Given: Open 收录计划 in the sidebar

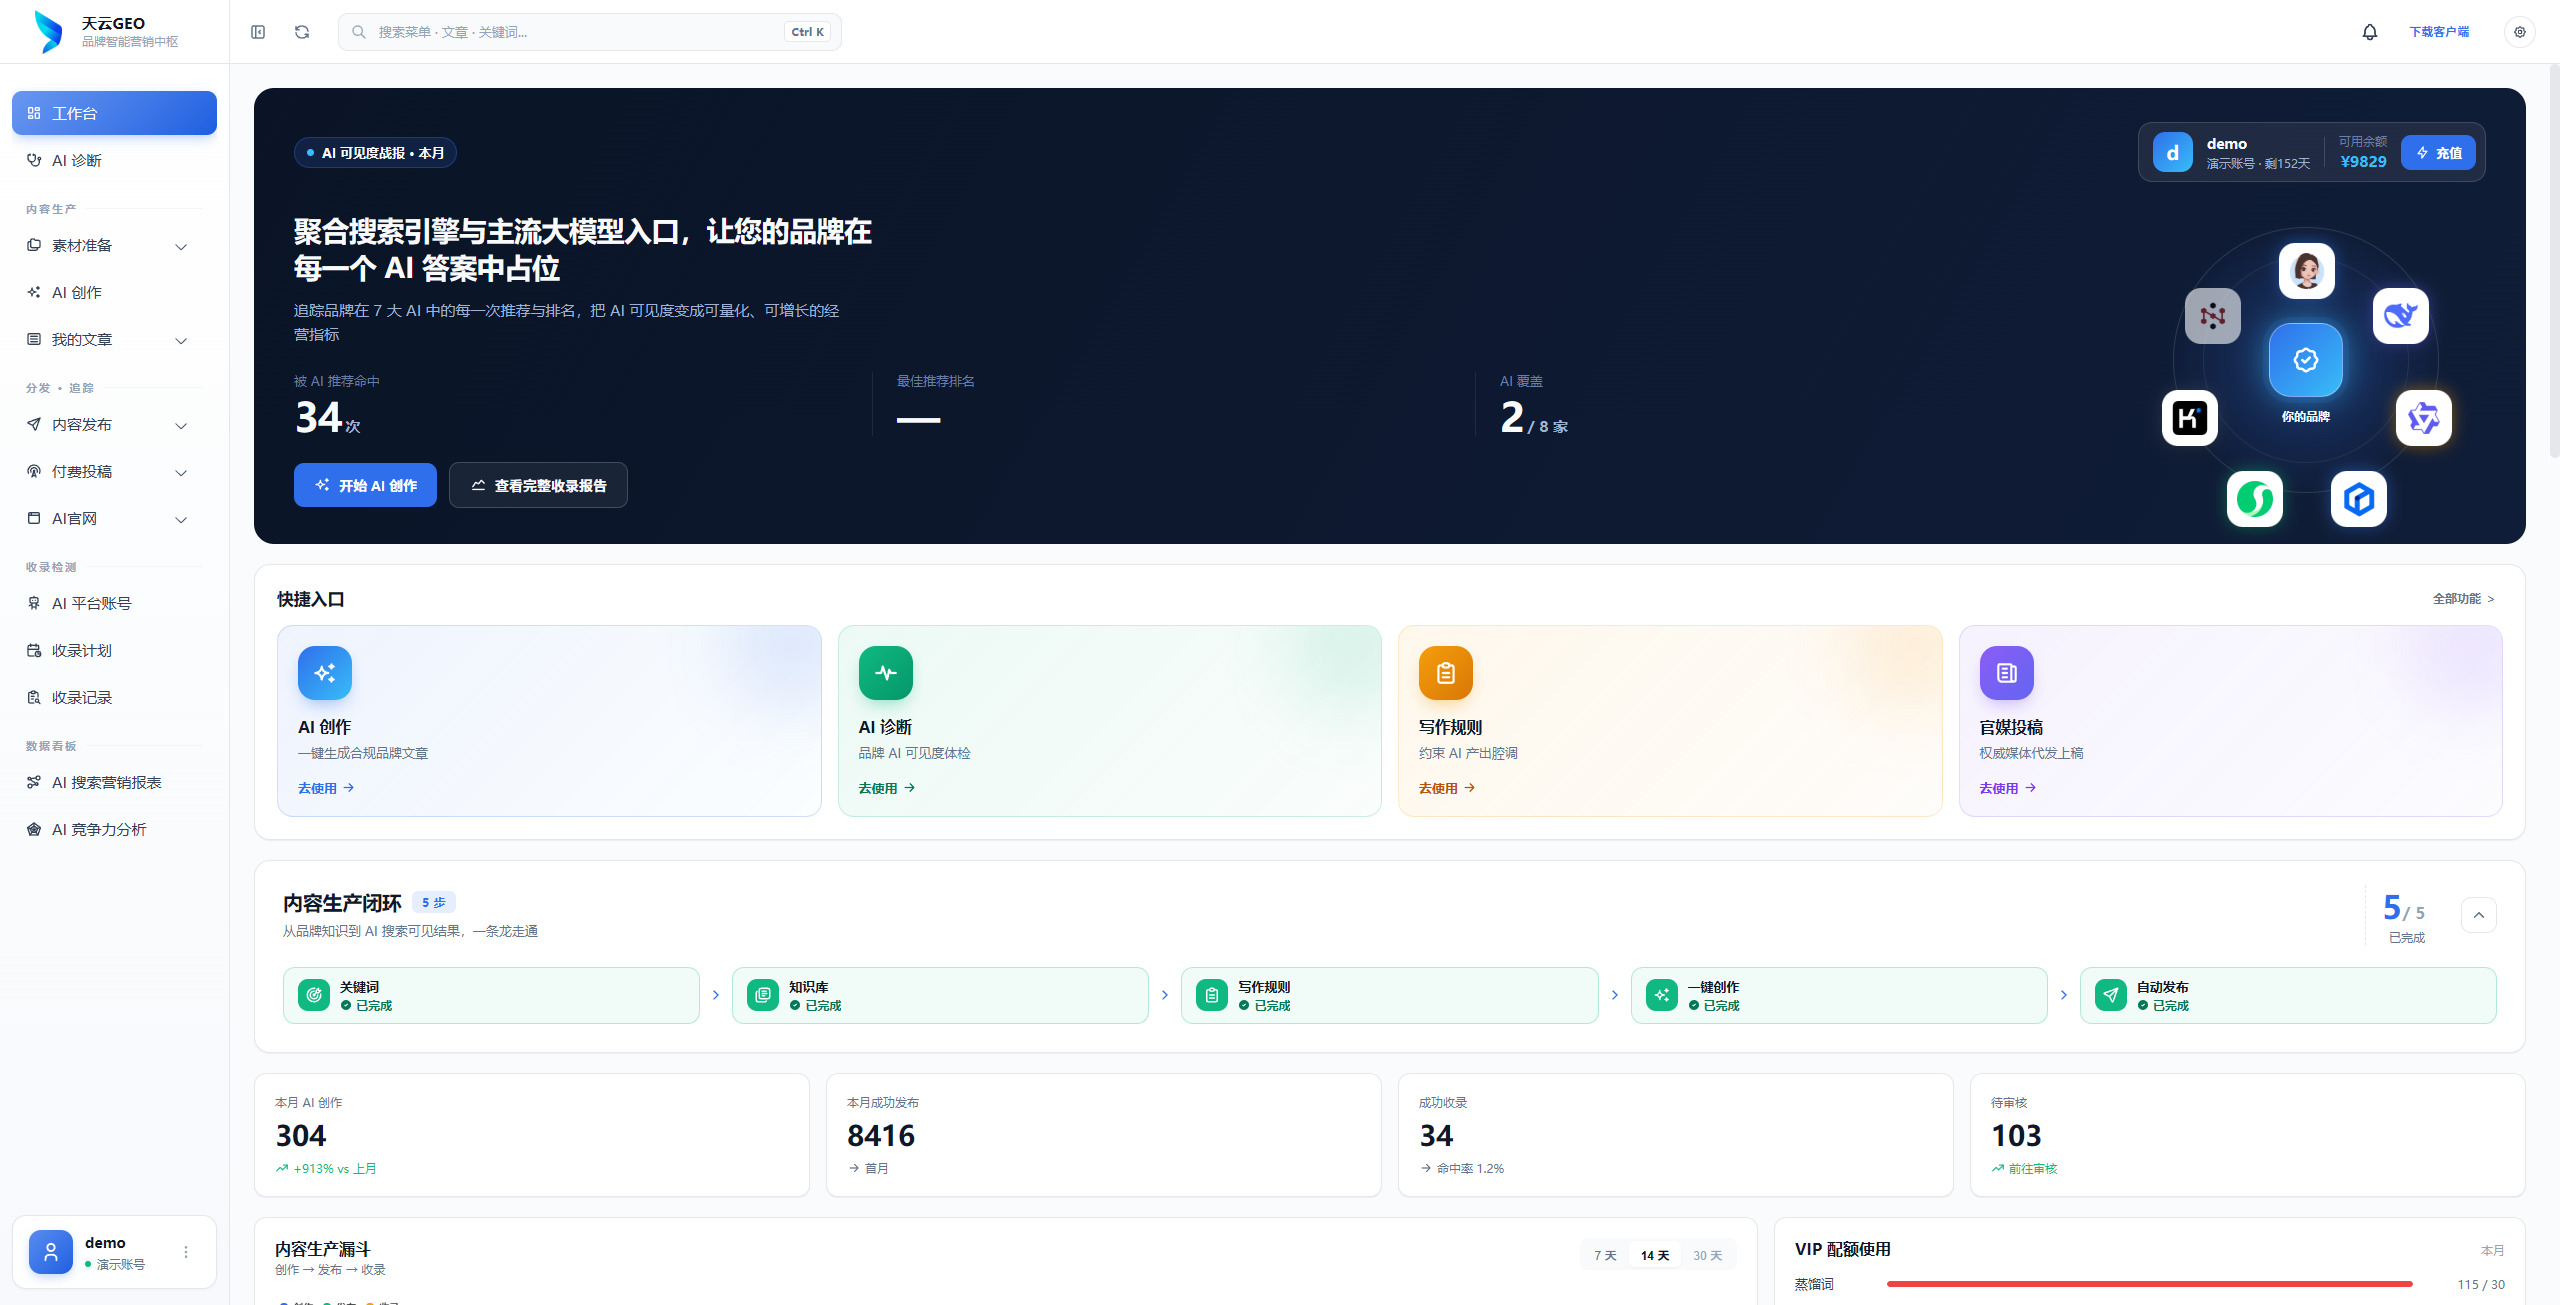Looking at the screenshot, I should 114,651.
